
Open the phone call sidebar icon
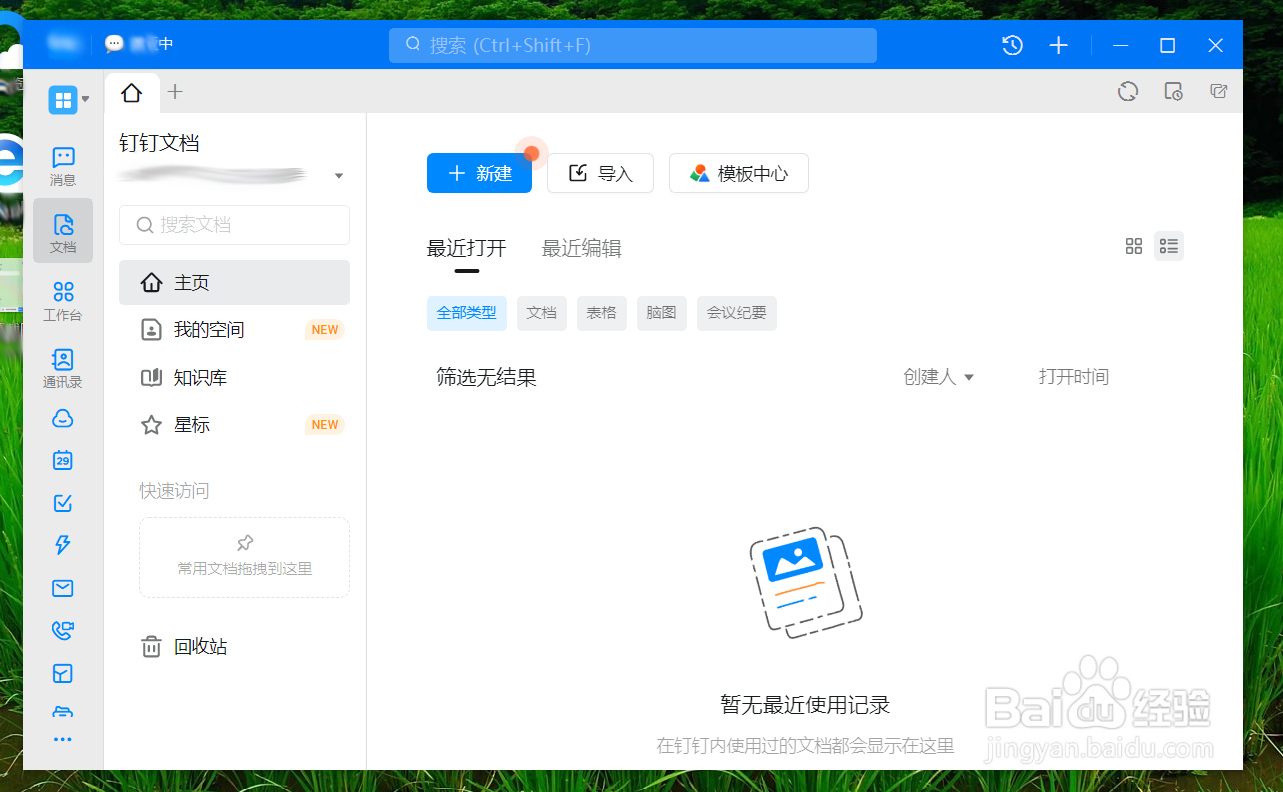(x=63, y=630)
